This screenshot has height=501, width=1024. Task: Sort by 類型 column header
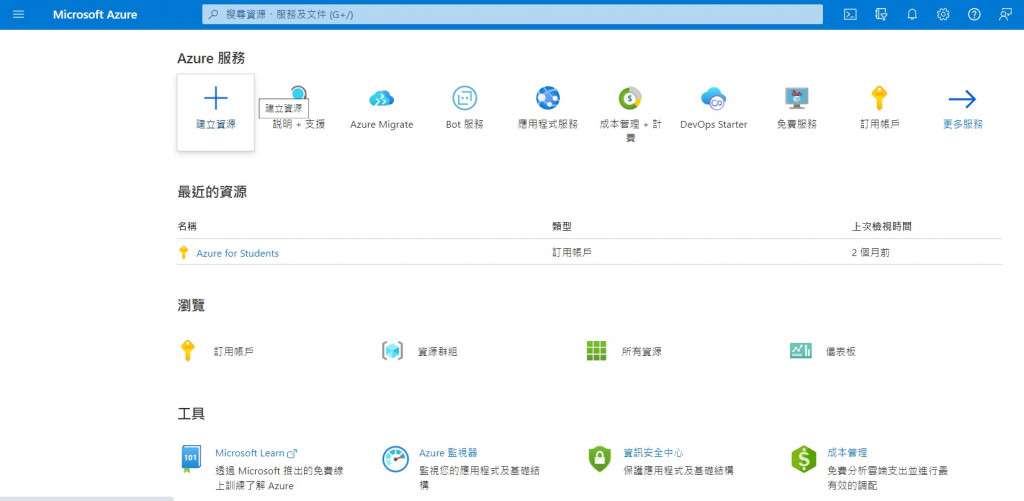562,227
